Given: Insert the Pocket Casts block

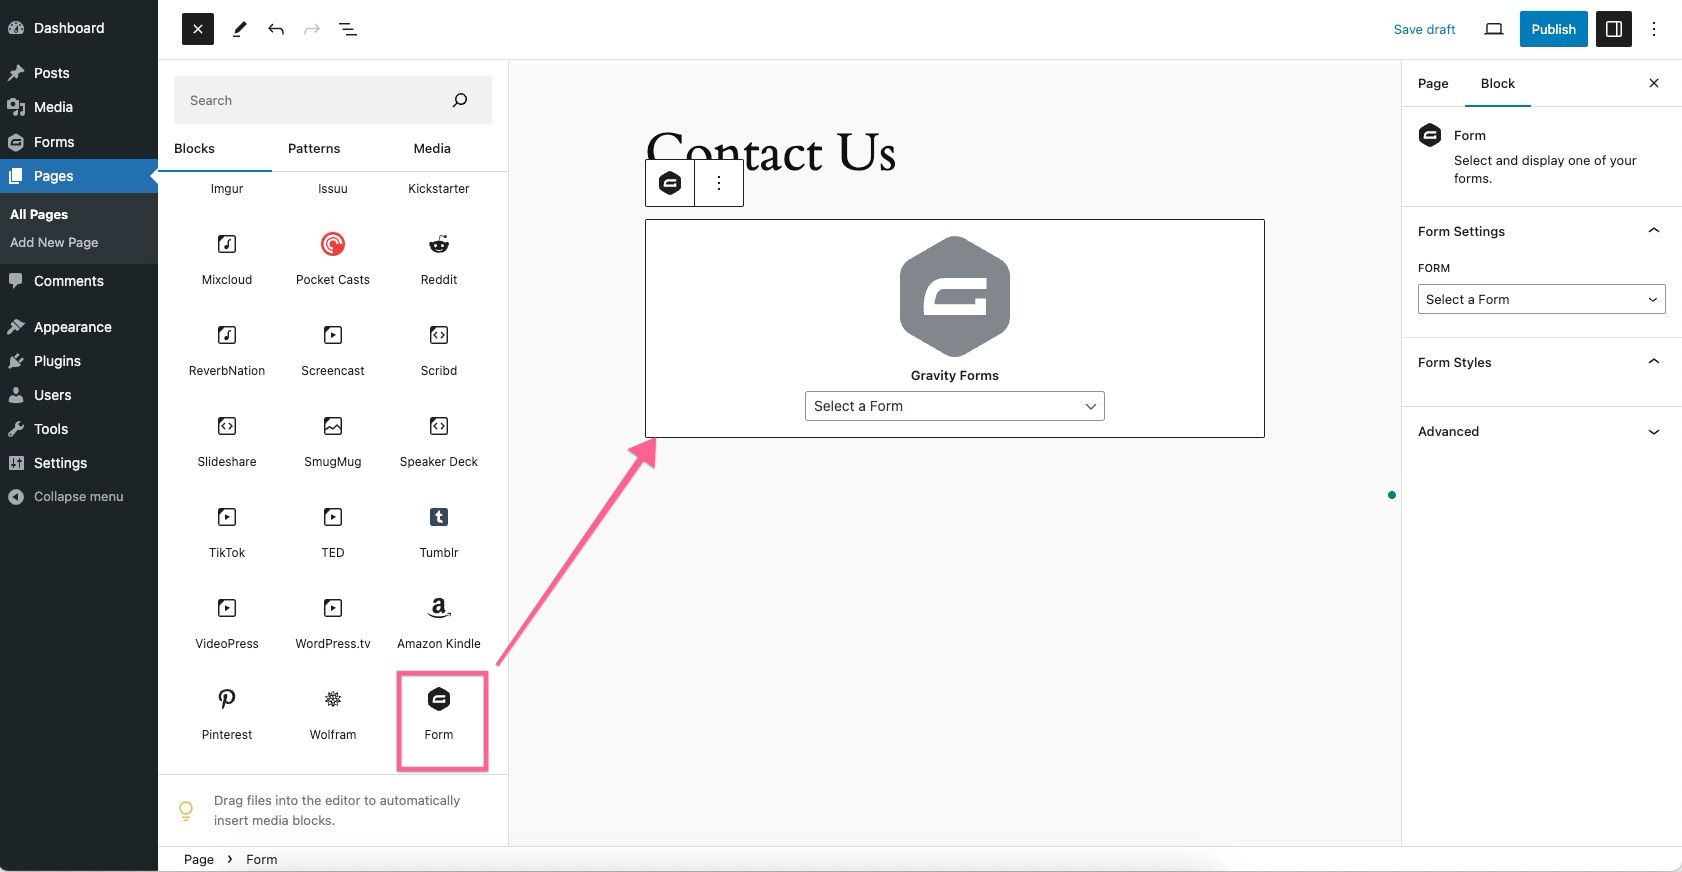Looking at the screenshot, I should tap(333, 259).
